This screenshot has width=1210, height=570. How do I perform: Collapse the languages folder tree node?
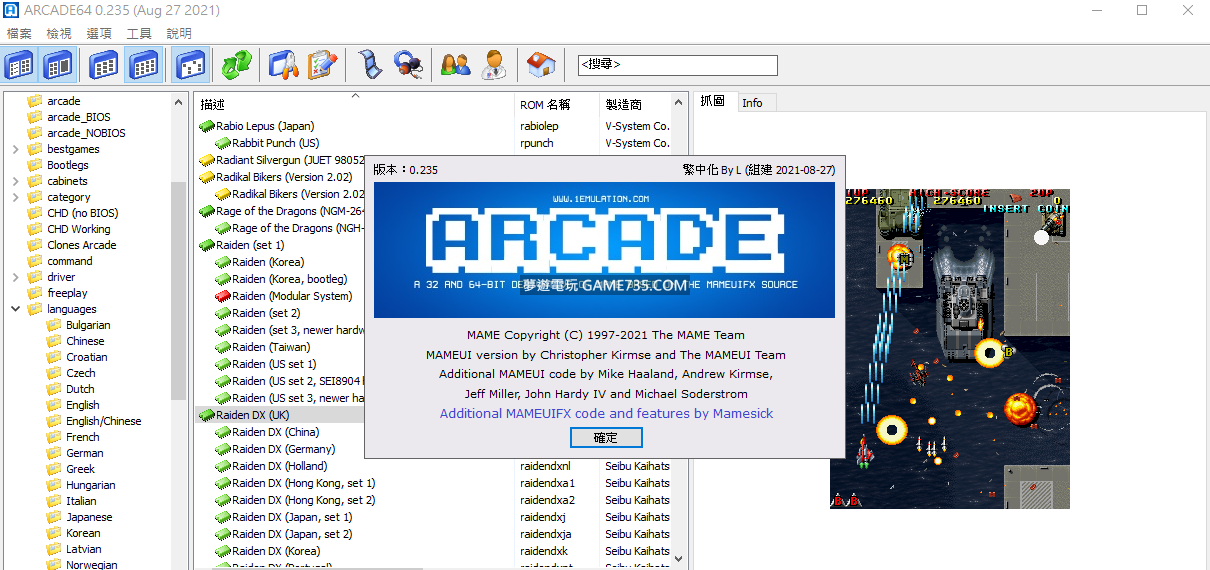pyautogui.click(x=16, y=309)
